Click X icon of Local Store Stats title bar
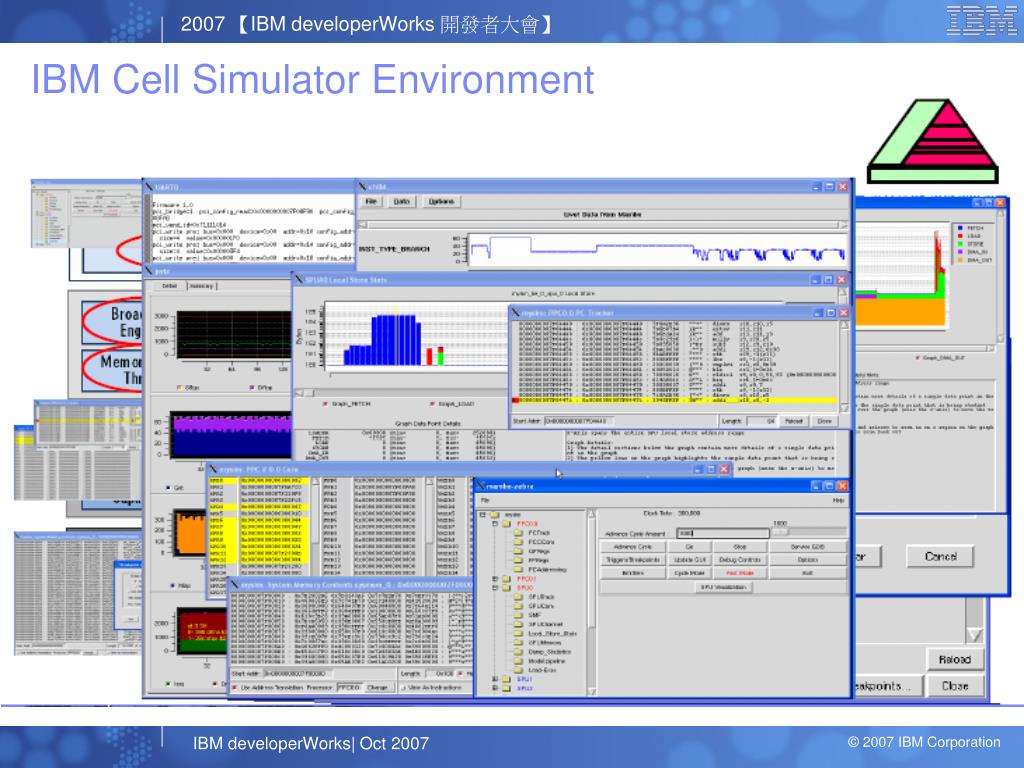Screen dimensions: 1024x768 tap(299, 280)
